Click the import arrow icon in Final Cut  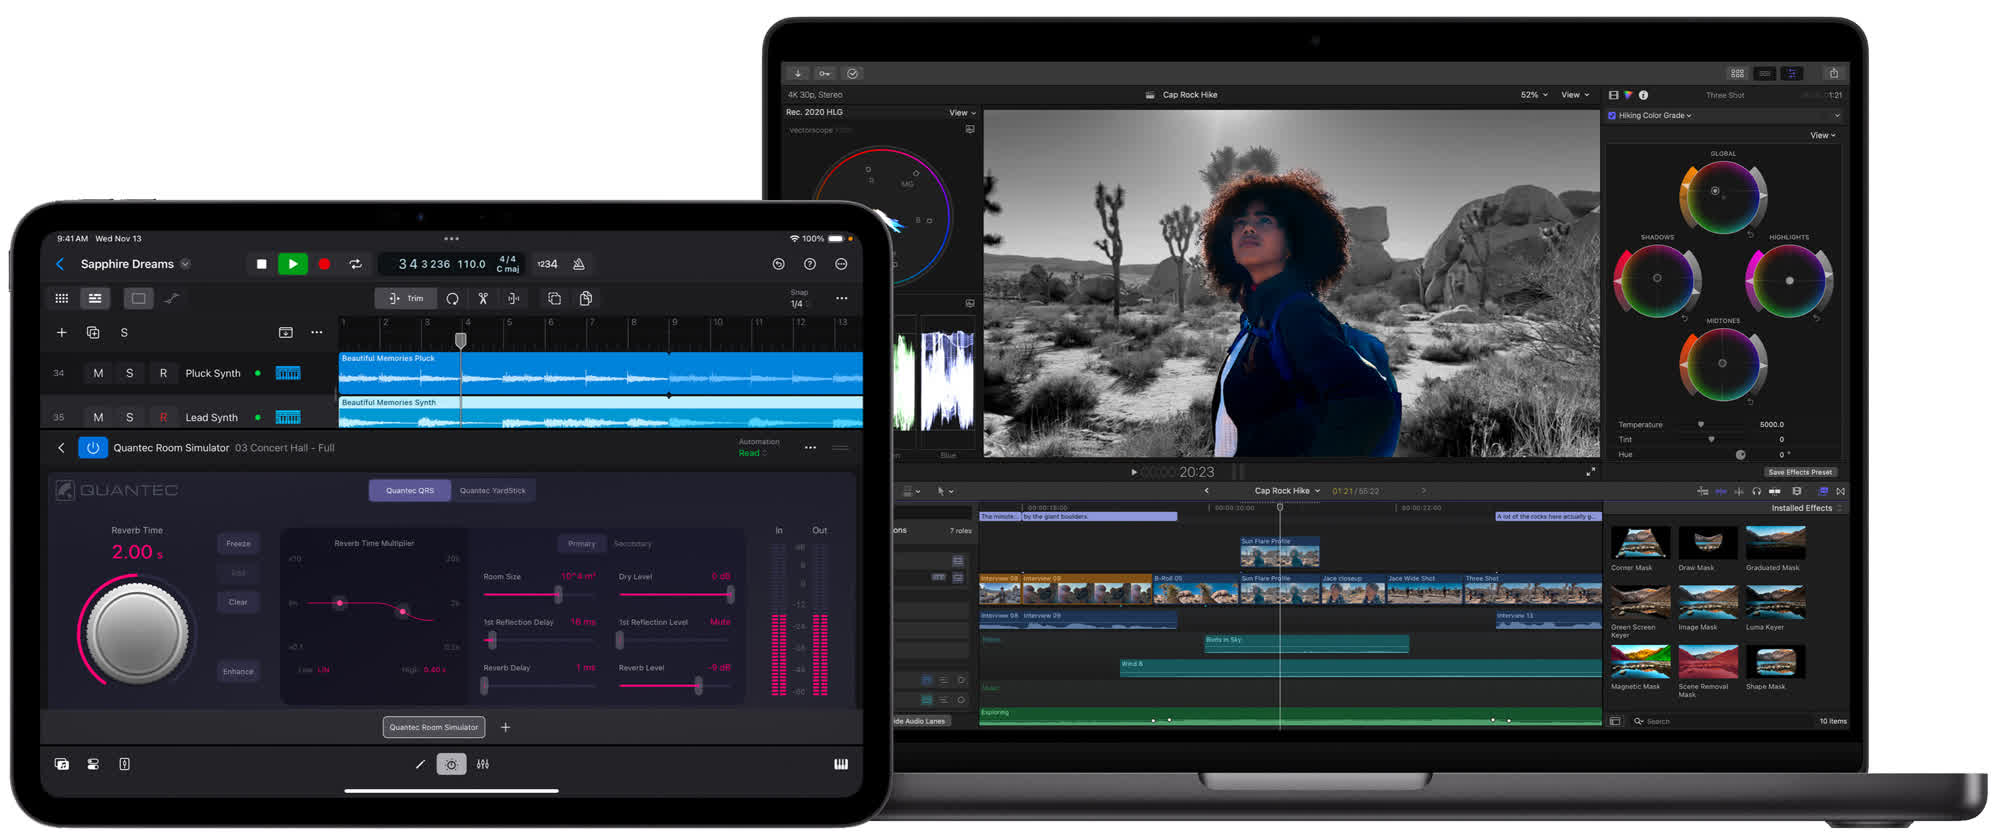click(x=798, y=73)
